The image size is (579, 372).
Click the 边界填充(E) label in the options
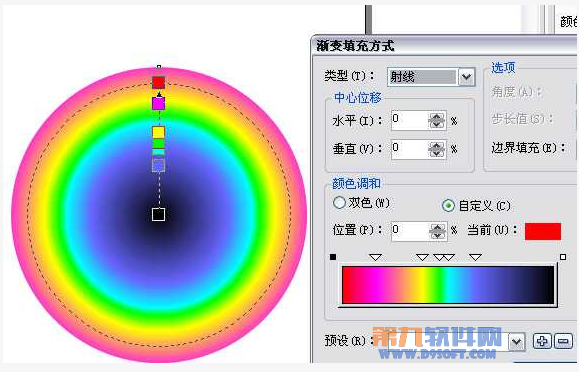point(529,148)
